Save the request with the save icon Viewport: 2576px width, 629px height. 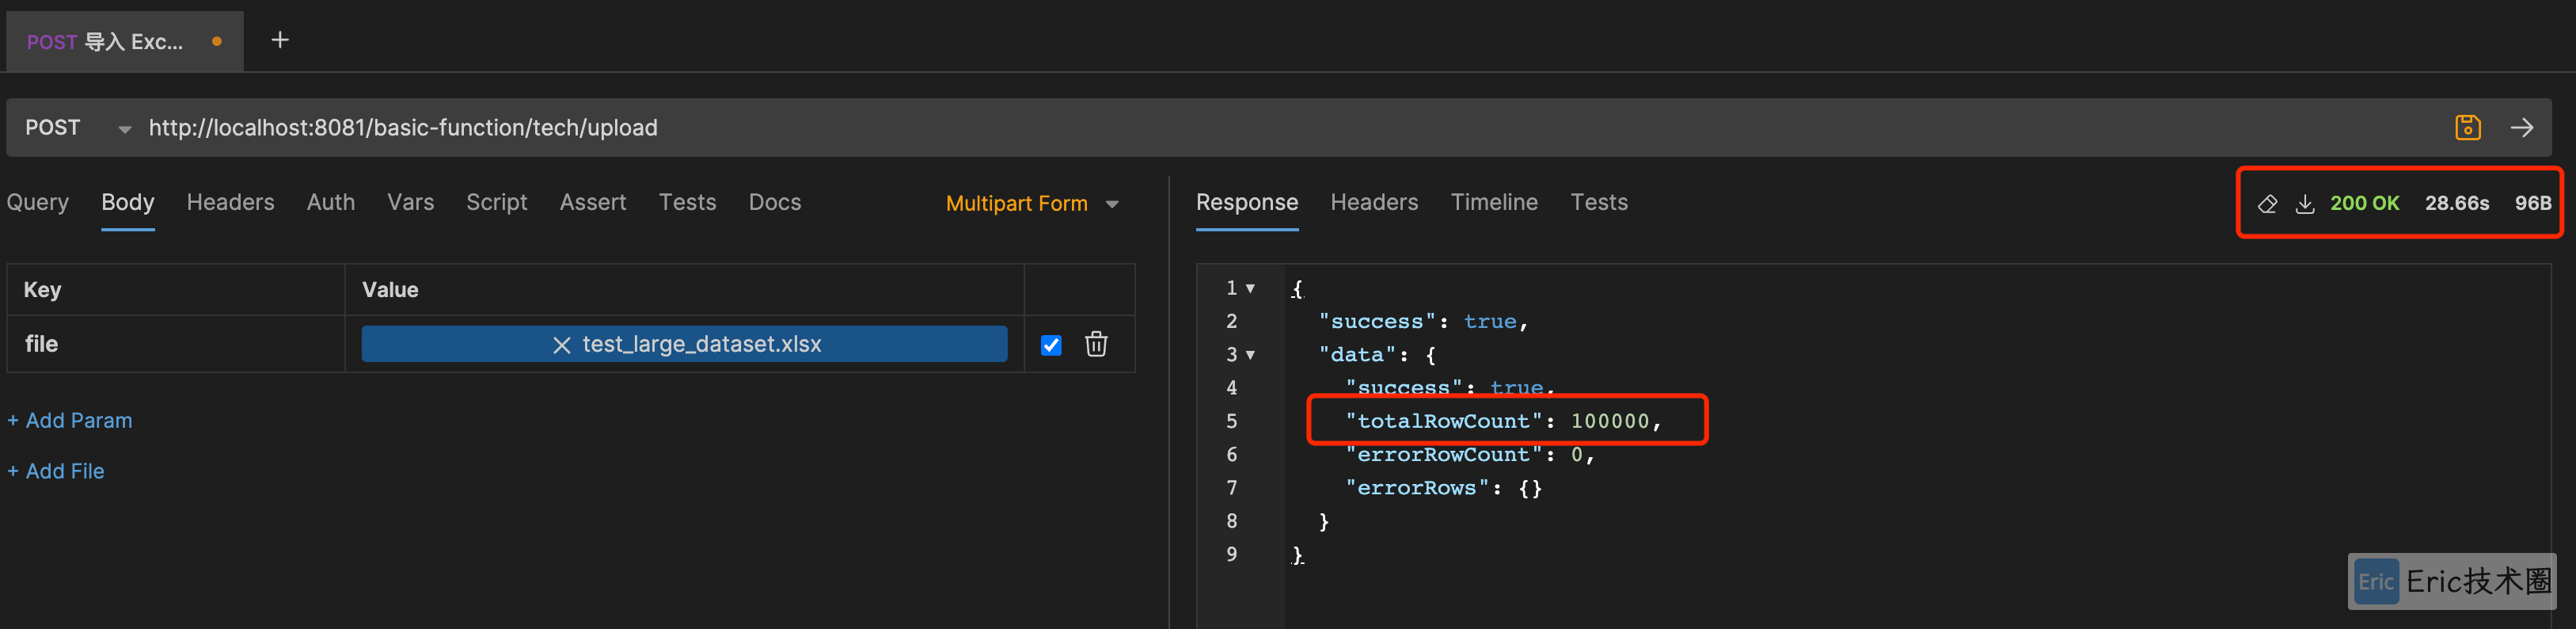(2467, 127)
